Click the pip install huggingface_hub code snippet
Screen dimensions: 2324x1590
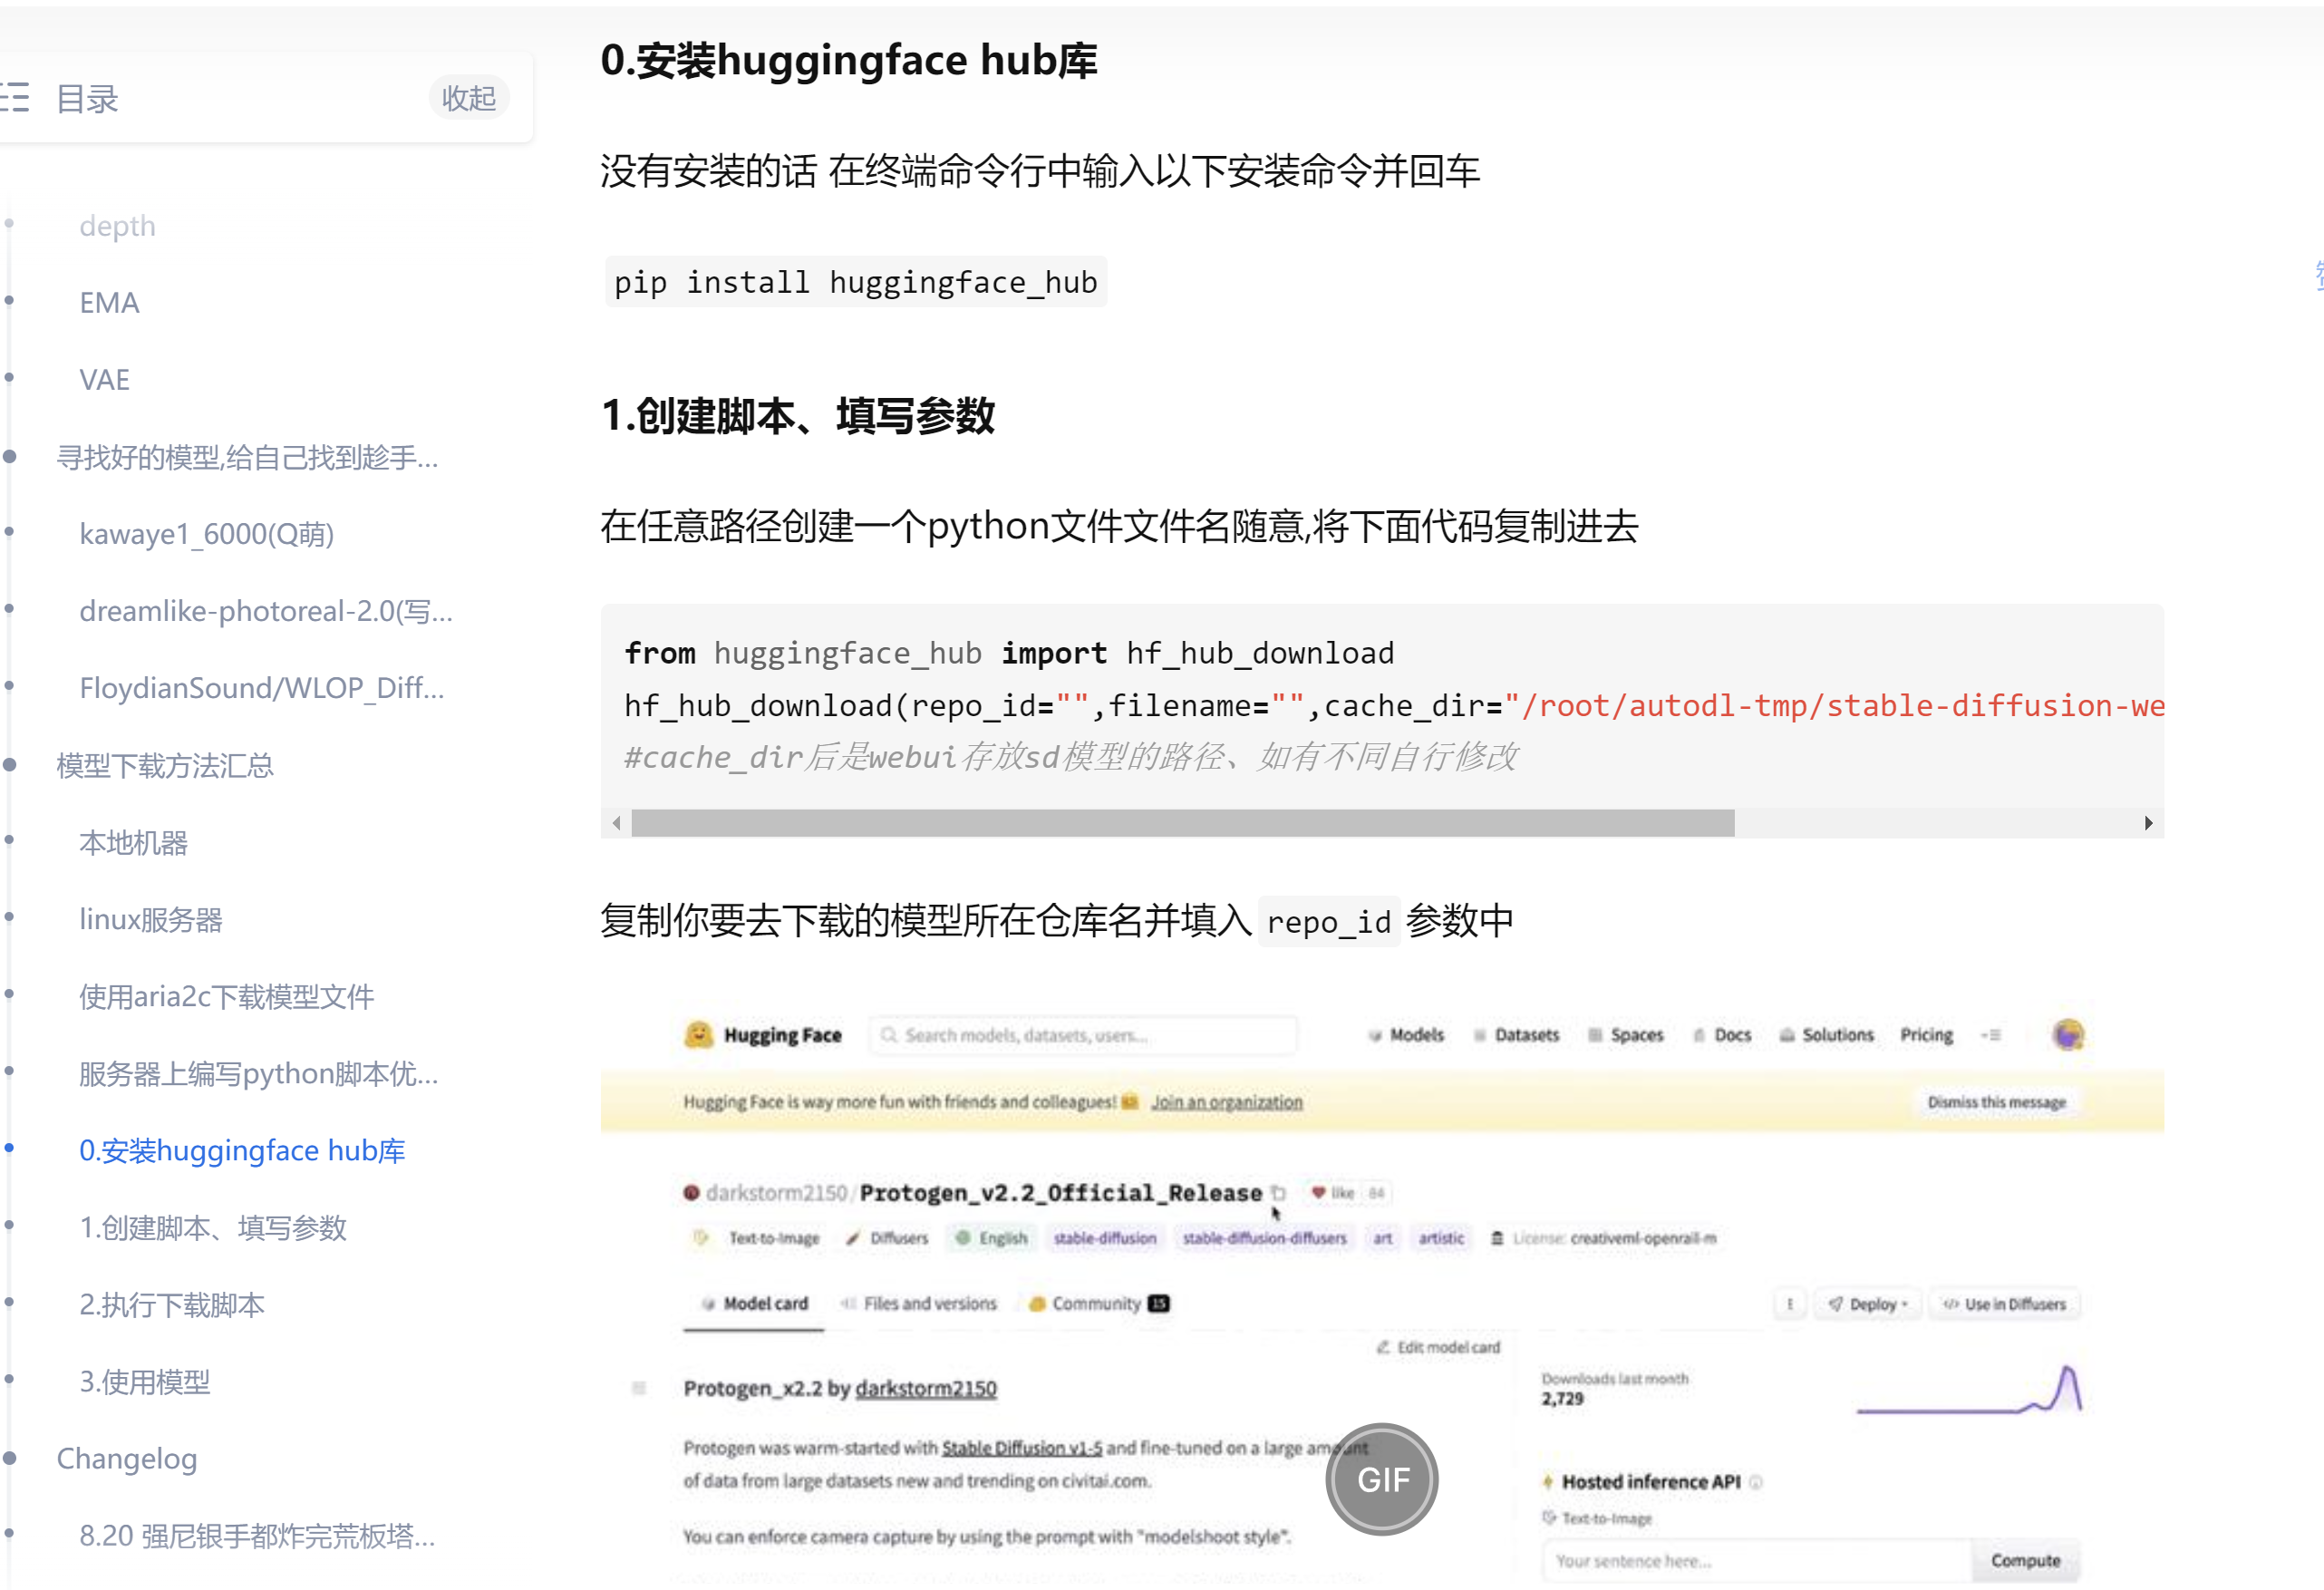pos(855,283)
